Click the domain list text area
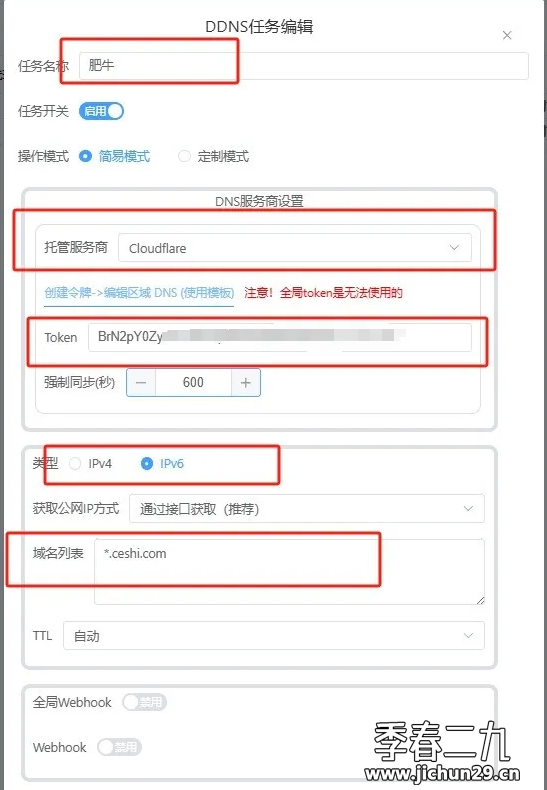The height and width of the screenshot is (790, 547). (289, 571)
